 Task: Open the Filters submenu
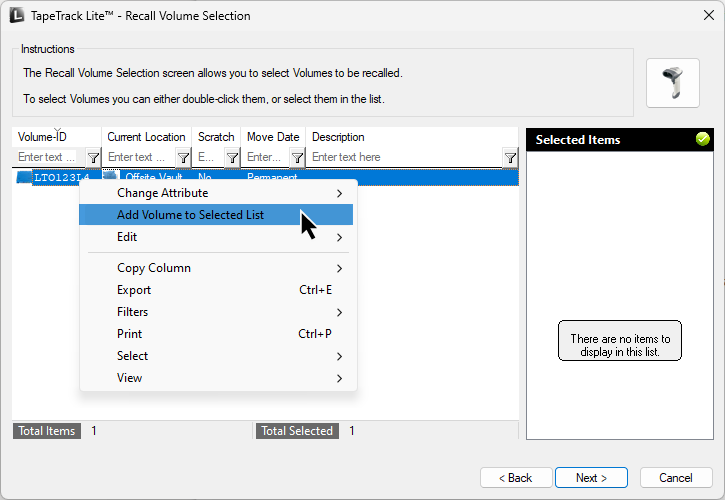216,312
